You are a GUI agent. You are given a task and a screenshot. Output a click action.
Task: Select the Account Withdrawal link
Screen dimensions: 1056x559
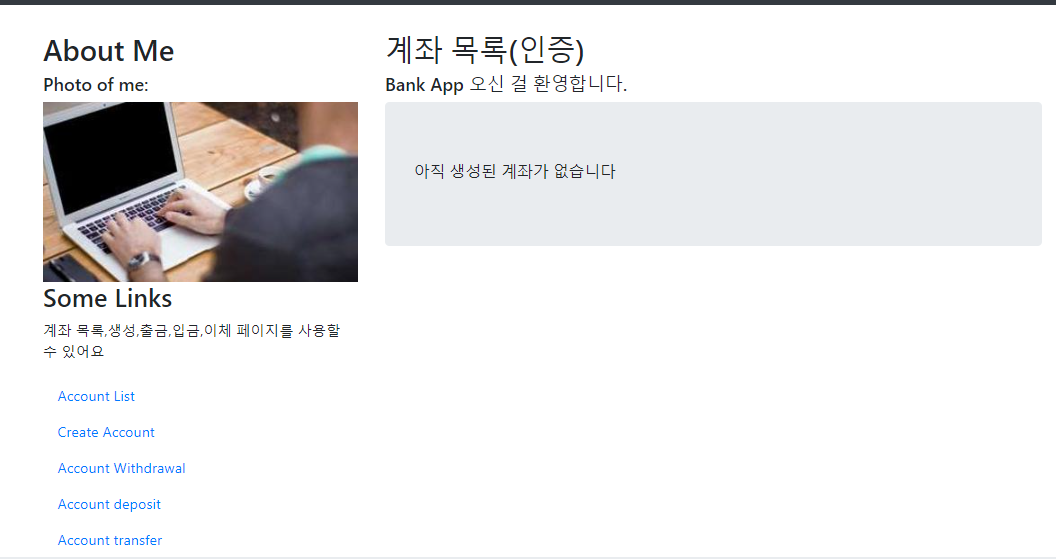point(121,469)
